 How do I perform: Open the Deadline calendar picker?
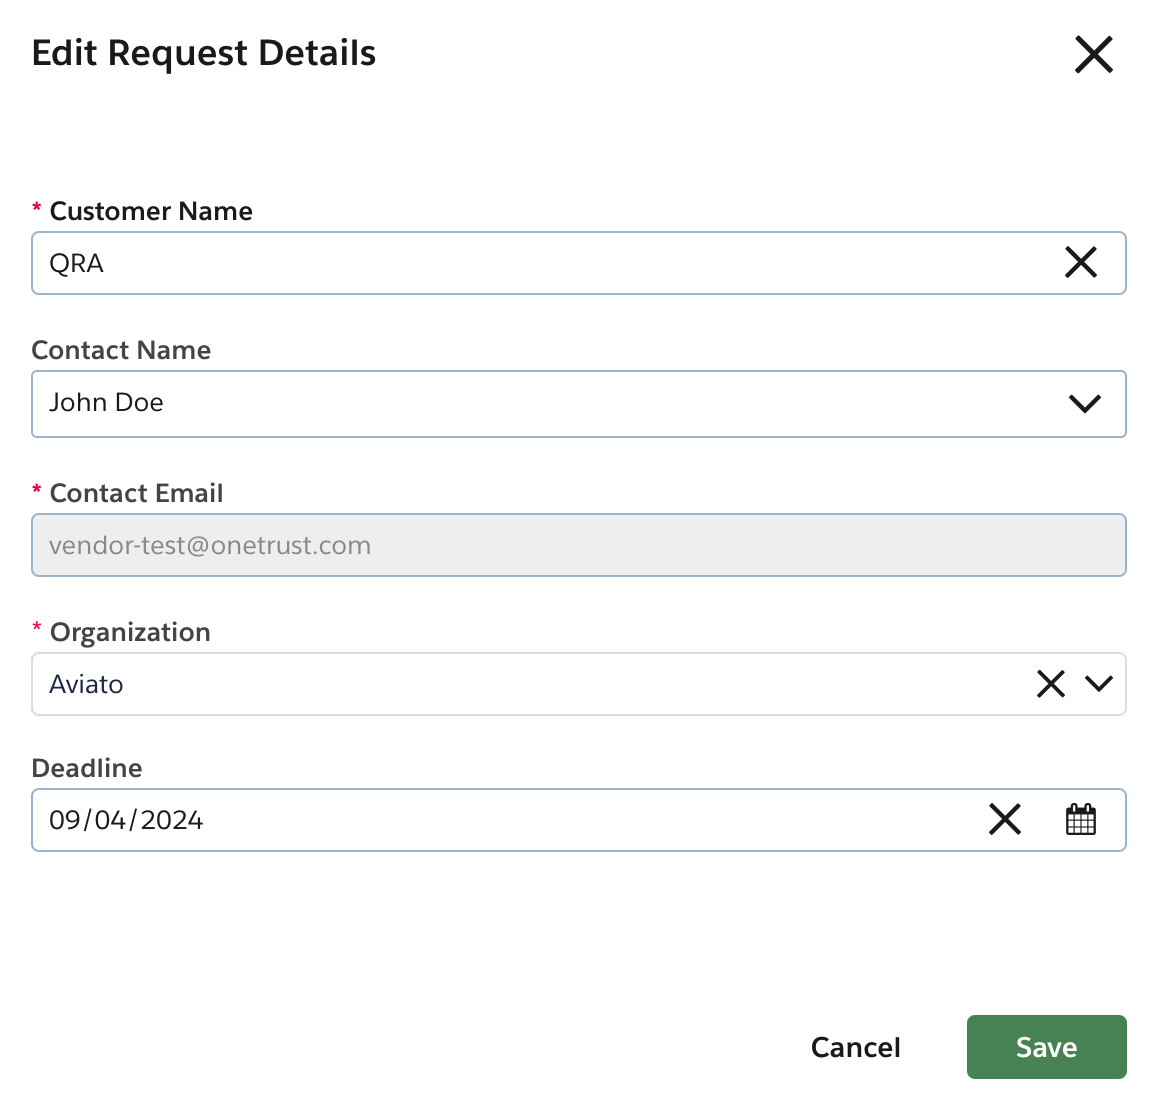pos(1080,819)
